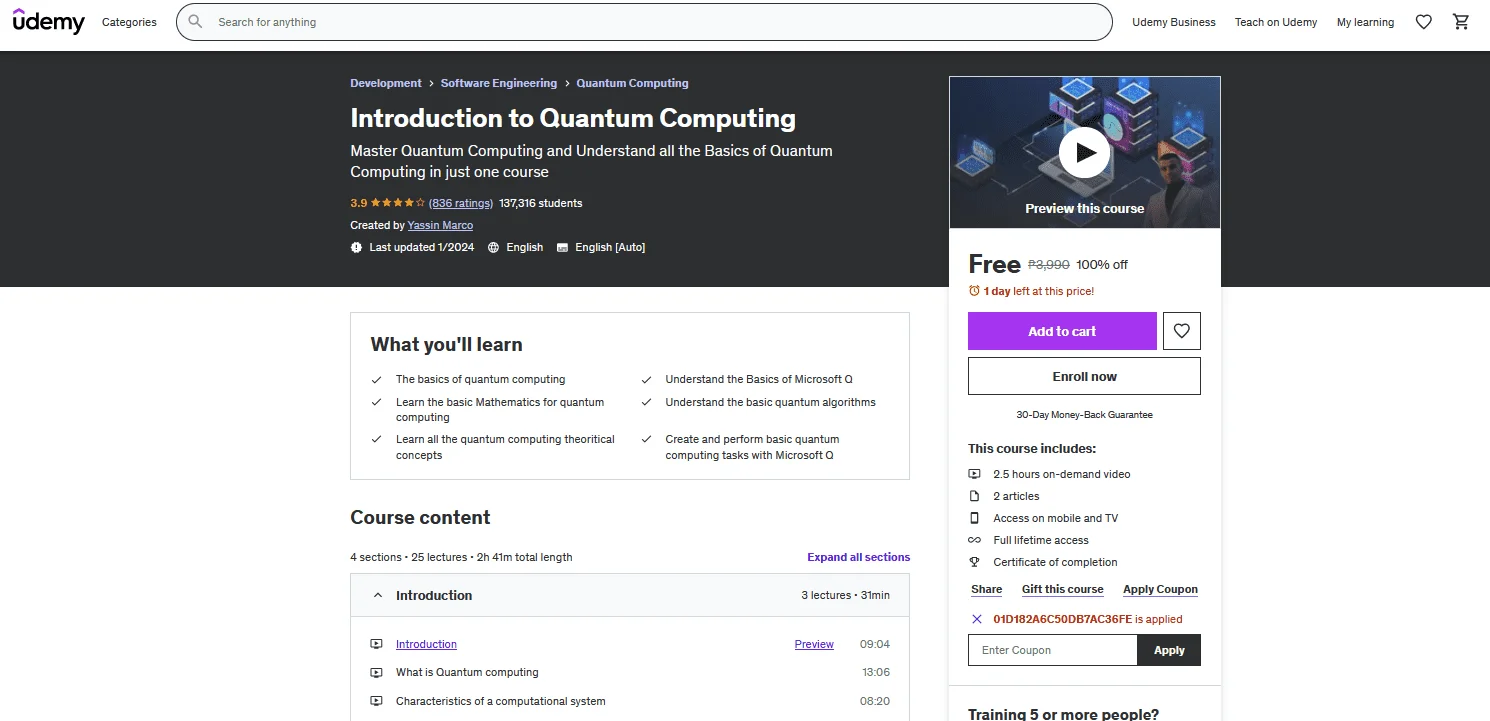The image size is (1490, 721).
Task: Click the alarm clock icon by price
Action: [x=975, y=291]
